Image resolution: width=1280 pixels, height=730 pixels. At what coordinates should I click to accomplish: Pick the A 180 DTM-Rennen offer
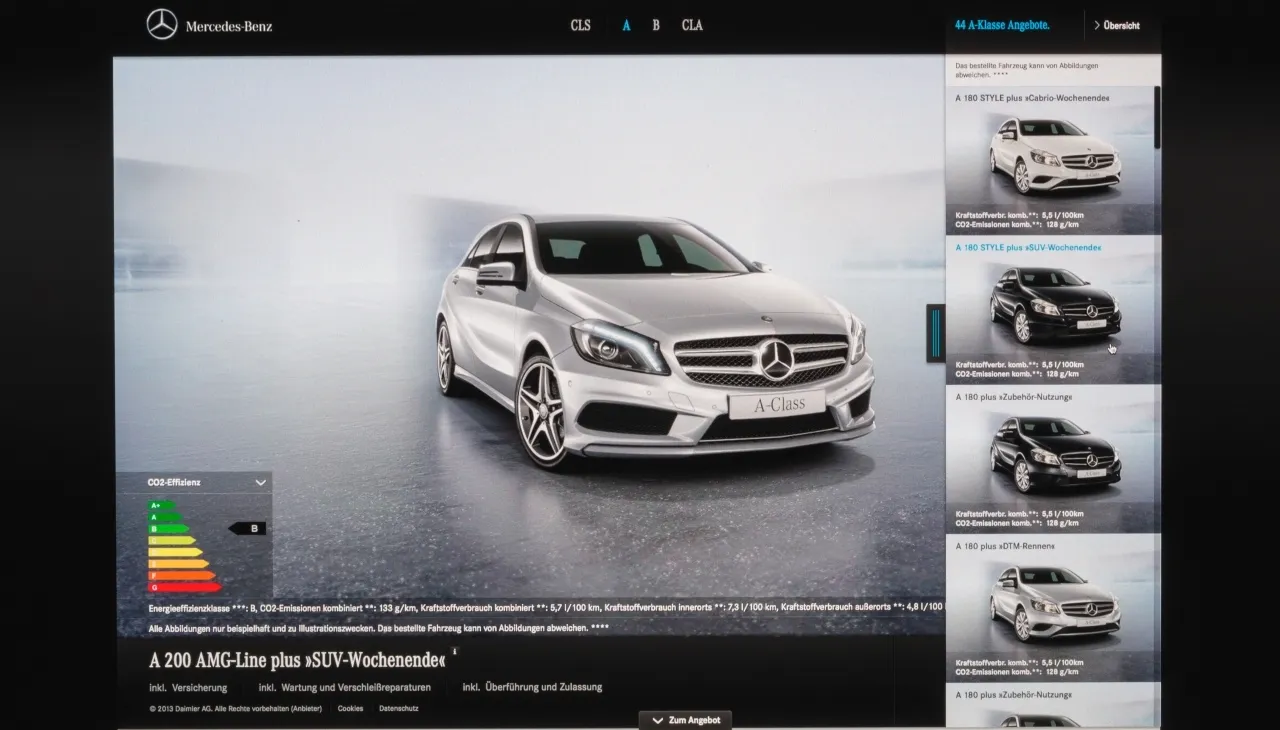click(1050, 605)
